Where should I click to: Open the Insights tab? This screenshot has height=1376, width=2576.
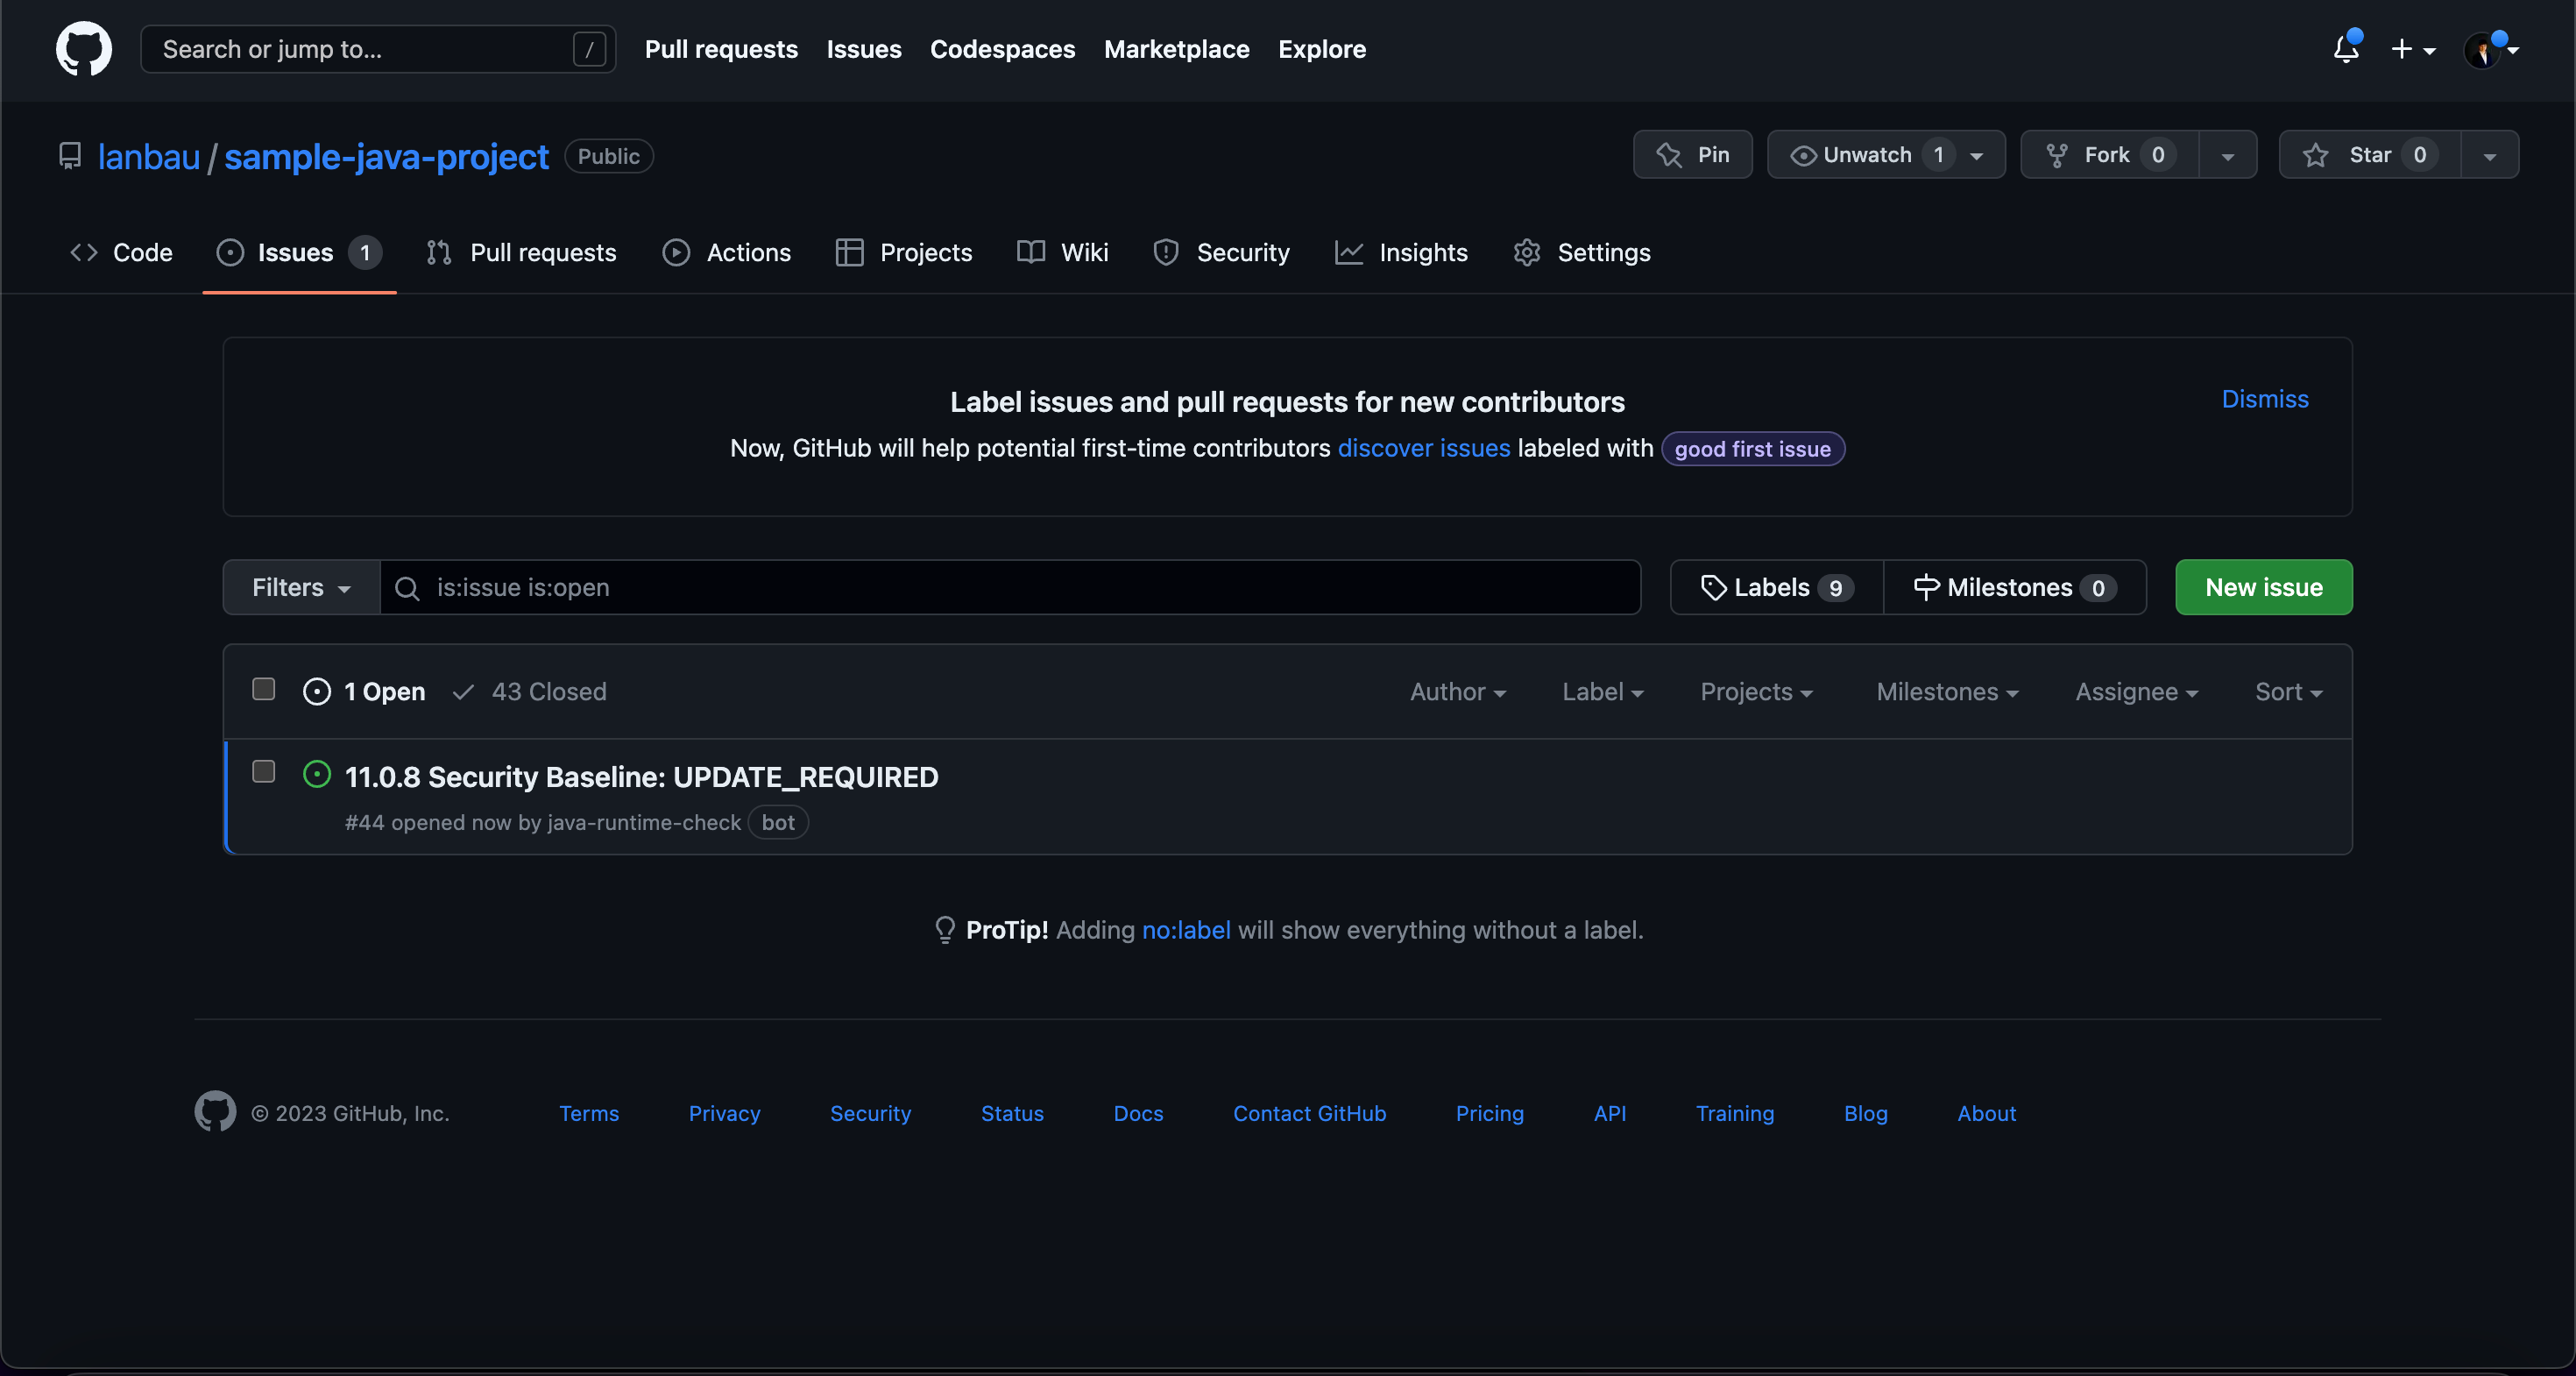pos(1401,253)
